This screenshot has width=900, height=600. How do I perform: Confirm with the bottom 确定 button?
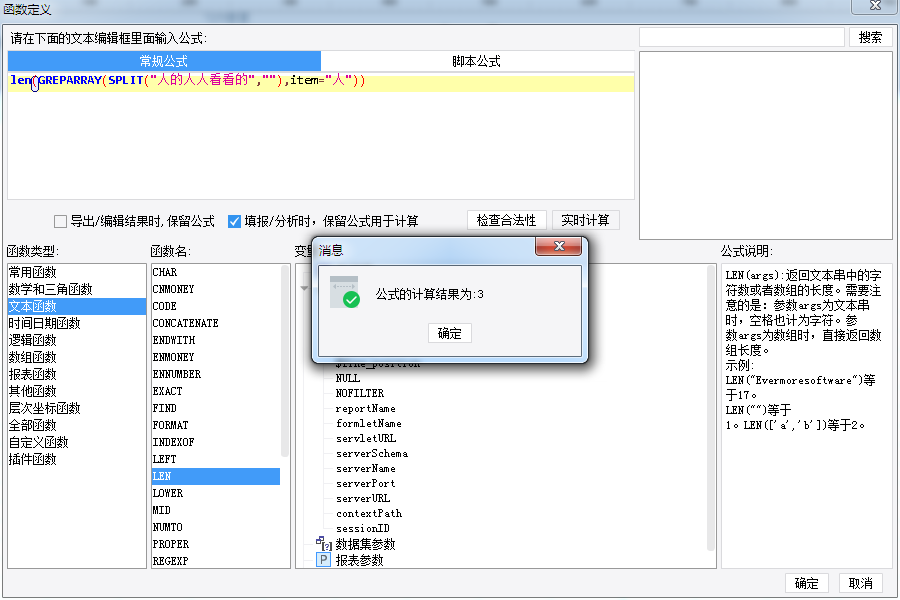pos(806,583)
